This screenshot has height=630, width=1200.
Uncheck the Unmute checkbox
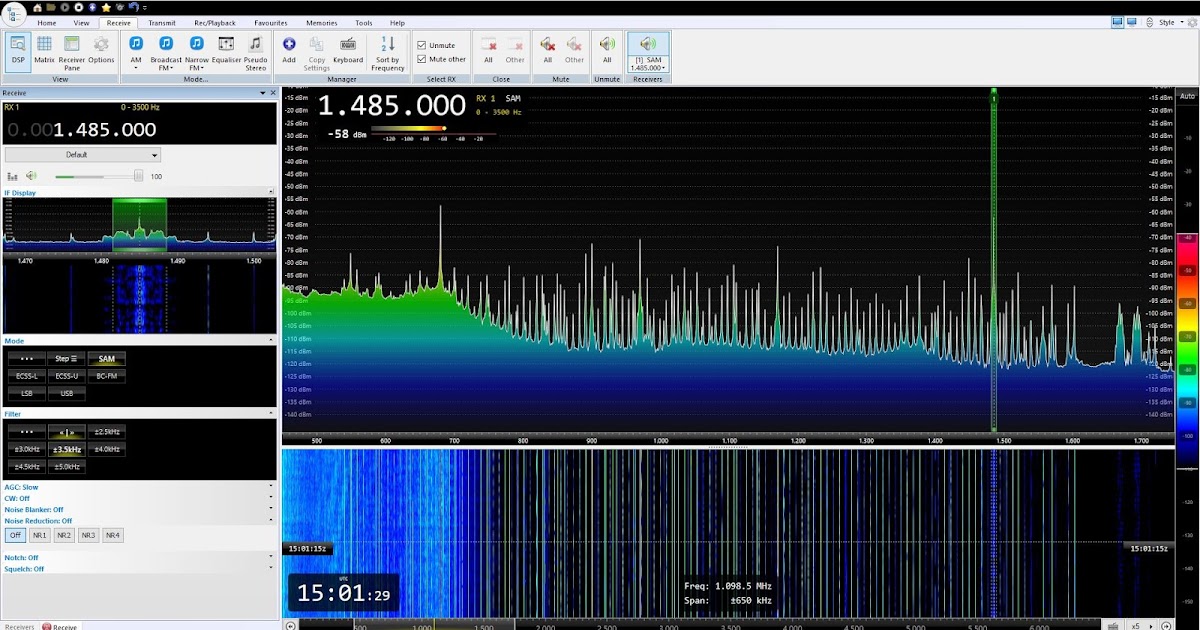click(x=421, y=45)
